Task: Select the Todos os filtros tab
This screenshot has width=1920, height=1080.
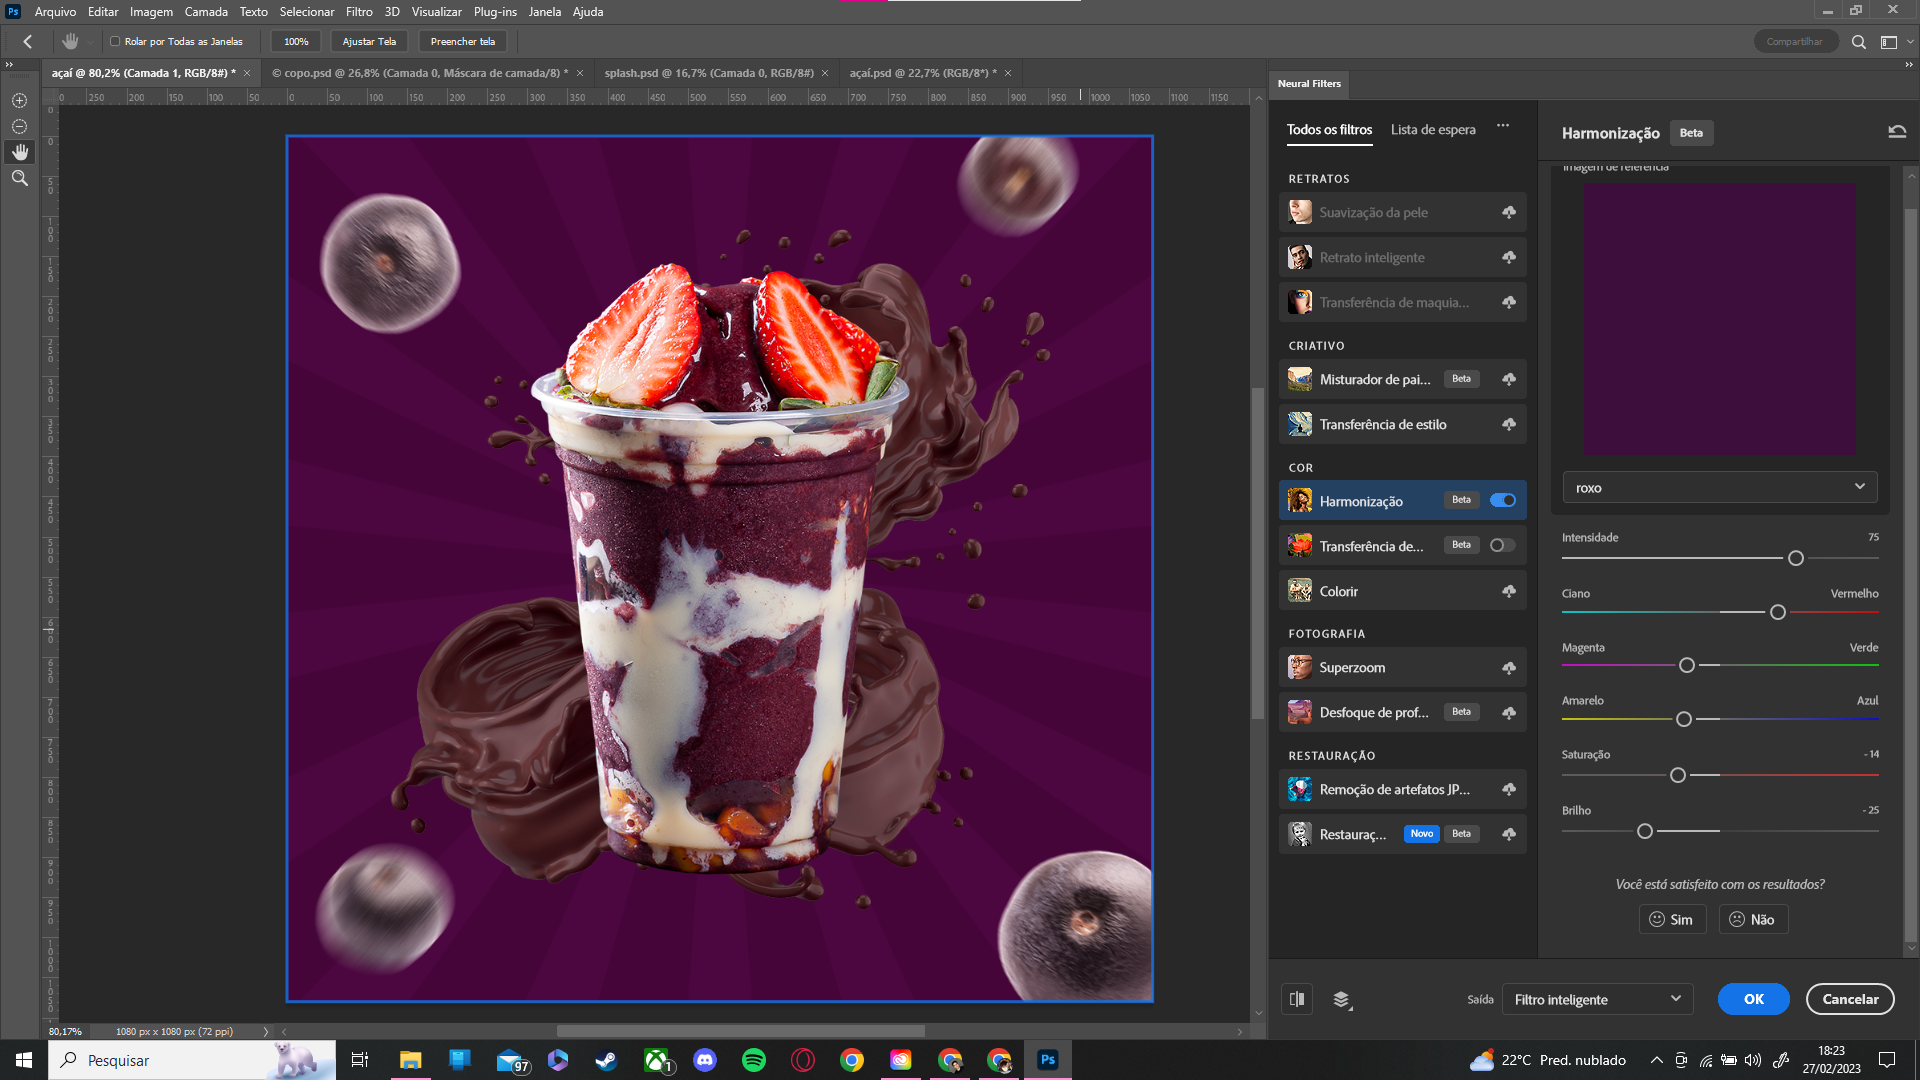Action: 1329,129
